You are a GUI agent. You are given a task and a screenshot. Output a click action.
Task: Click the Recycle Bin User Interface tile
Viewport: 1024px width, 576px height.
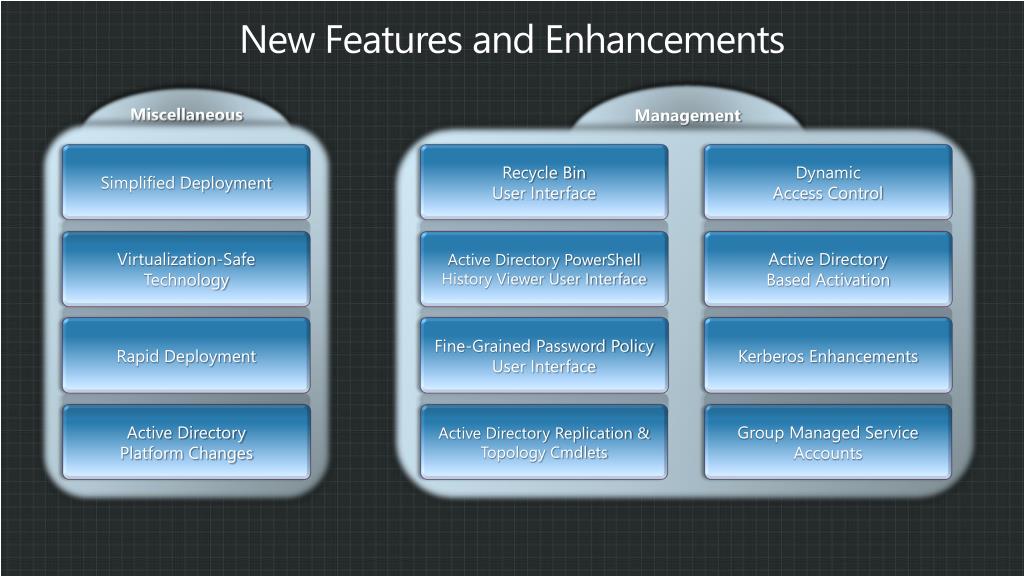tap(544, 182)
